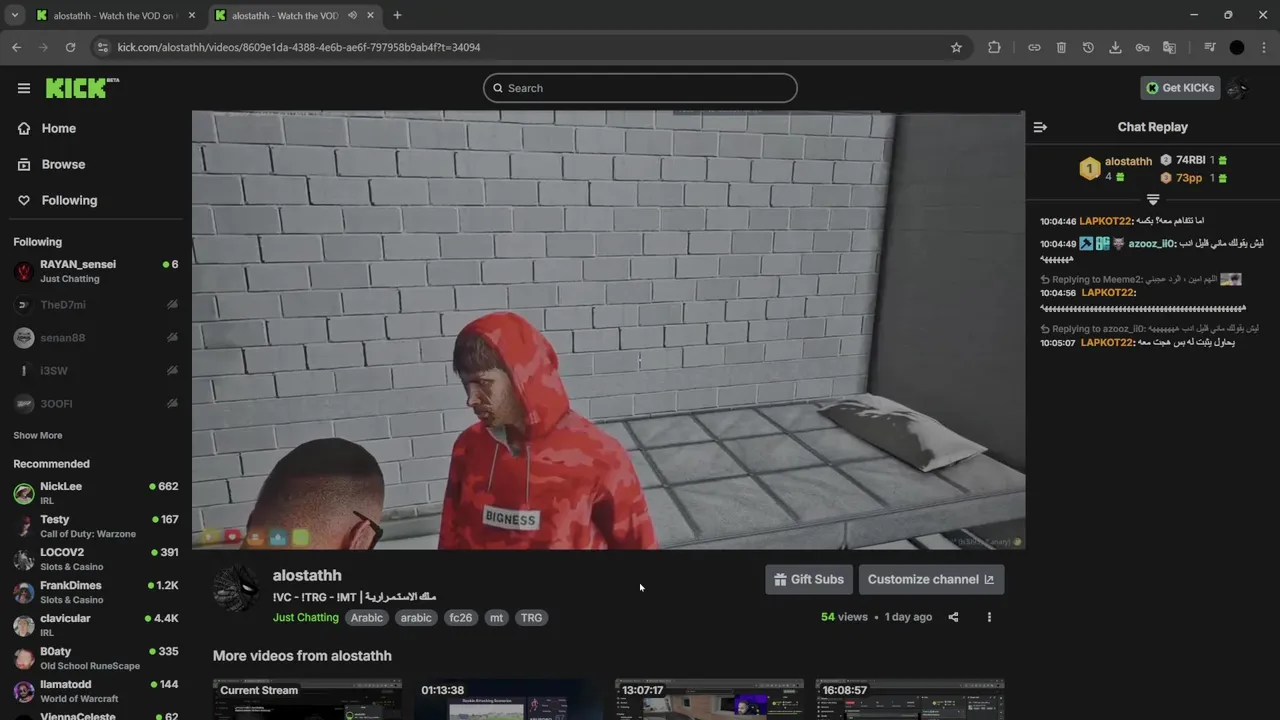Select the fc26 tag

[x=460, y=618]
